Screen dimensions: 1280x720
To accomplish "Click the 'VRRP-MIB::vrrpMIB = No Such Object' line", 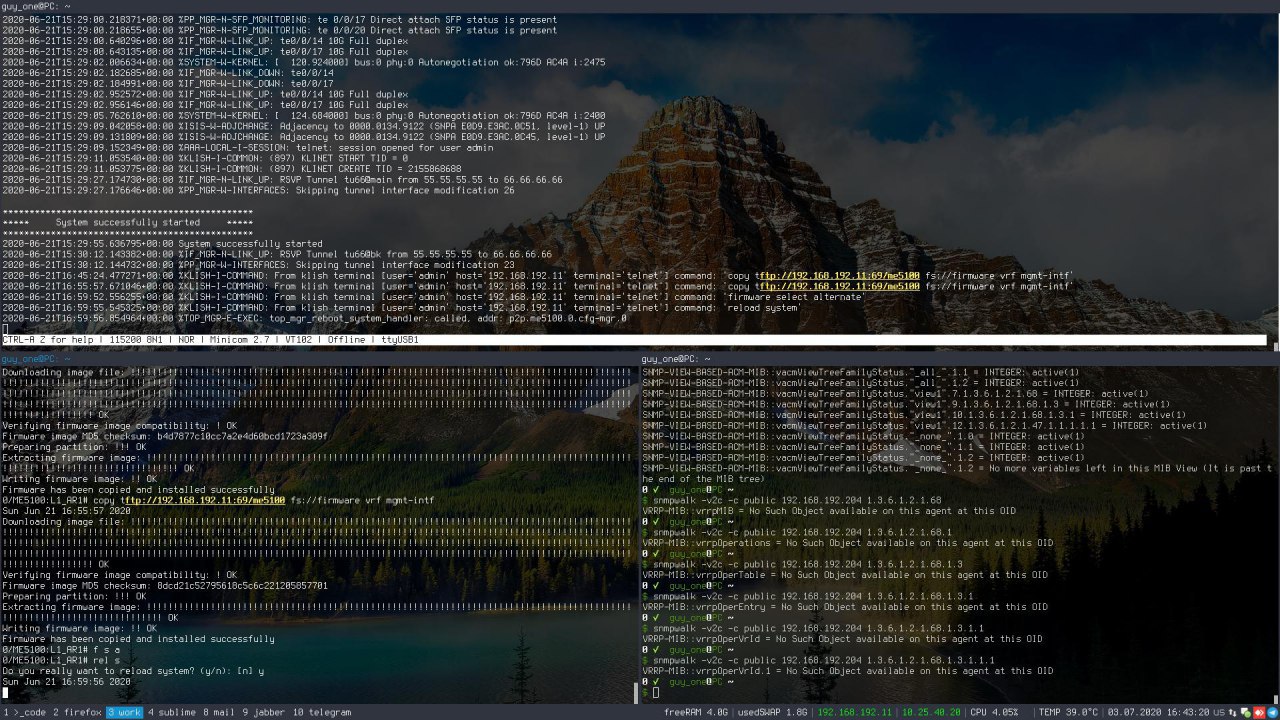I will tap(828, 511).
